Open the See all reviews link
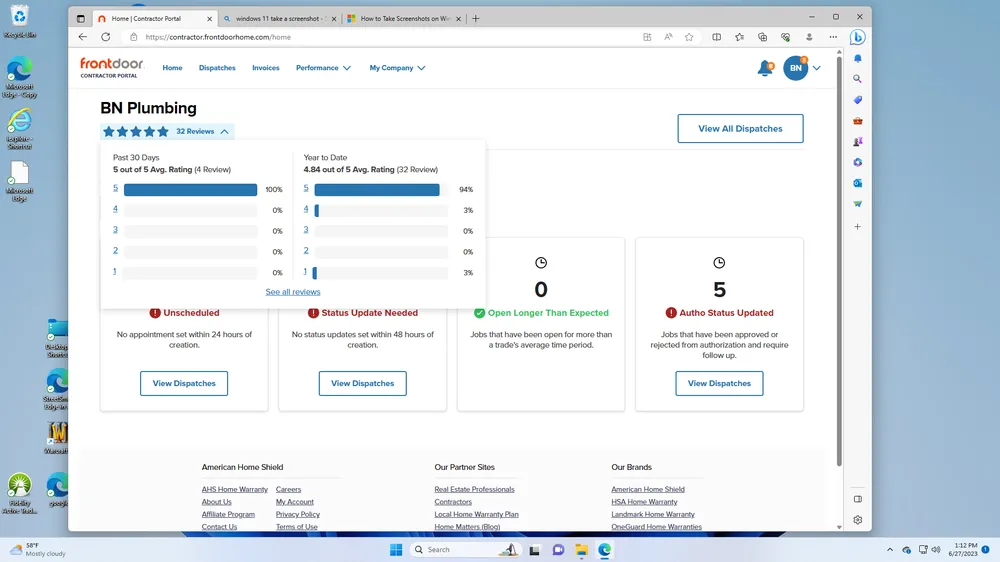 click(293, 292)
